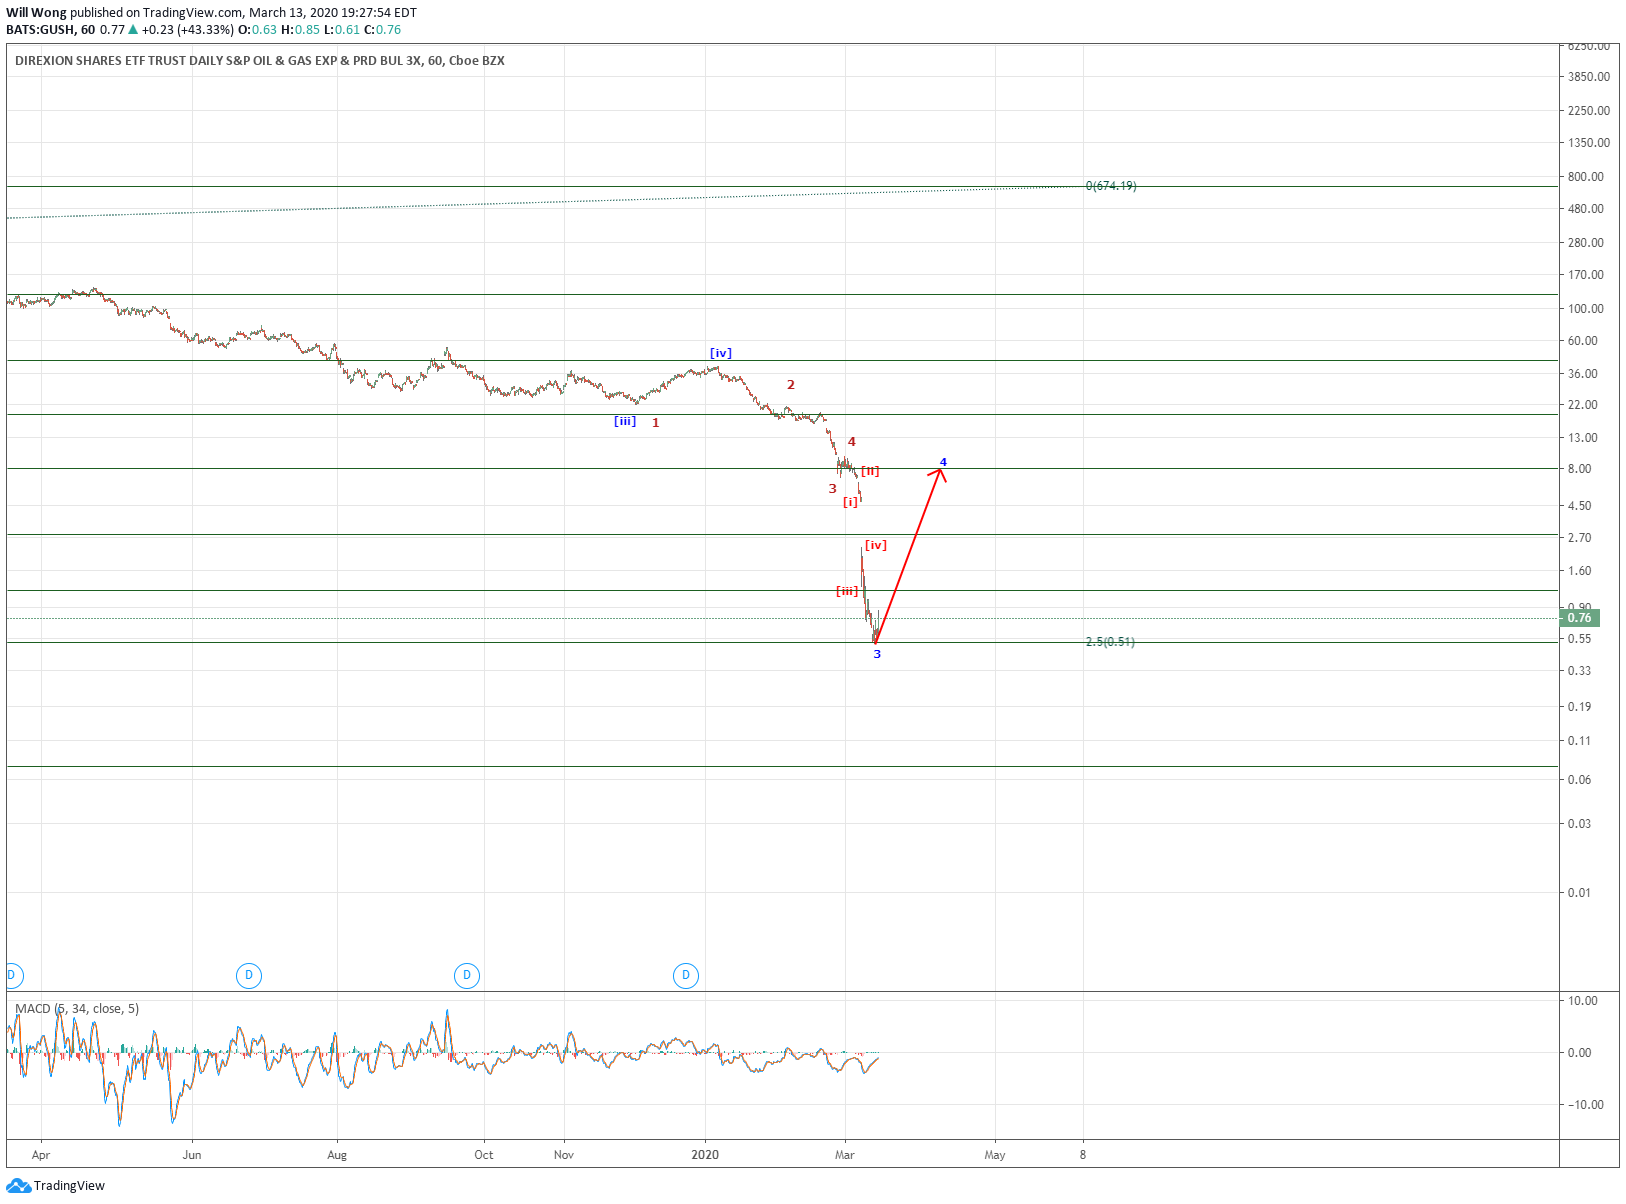1626x1204 pixels.
Task: Click the Oct label on the time axis
Action: click(484, 1155)
